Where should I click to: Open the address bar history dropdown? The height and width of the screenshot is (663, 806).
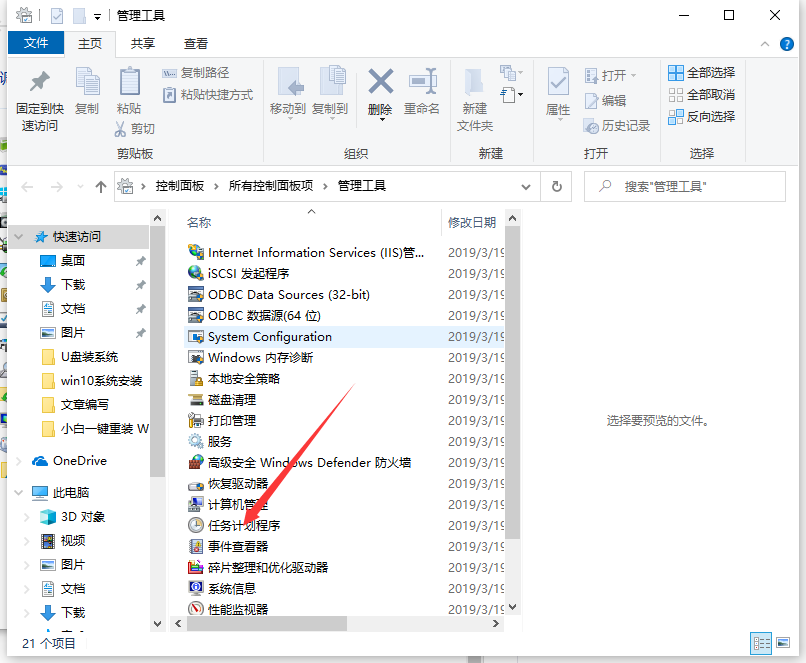[x=528, y=186]
